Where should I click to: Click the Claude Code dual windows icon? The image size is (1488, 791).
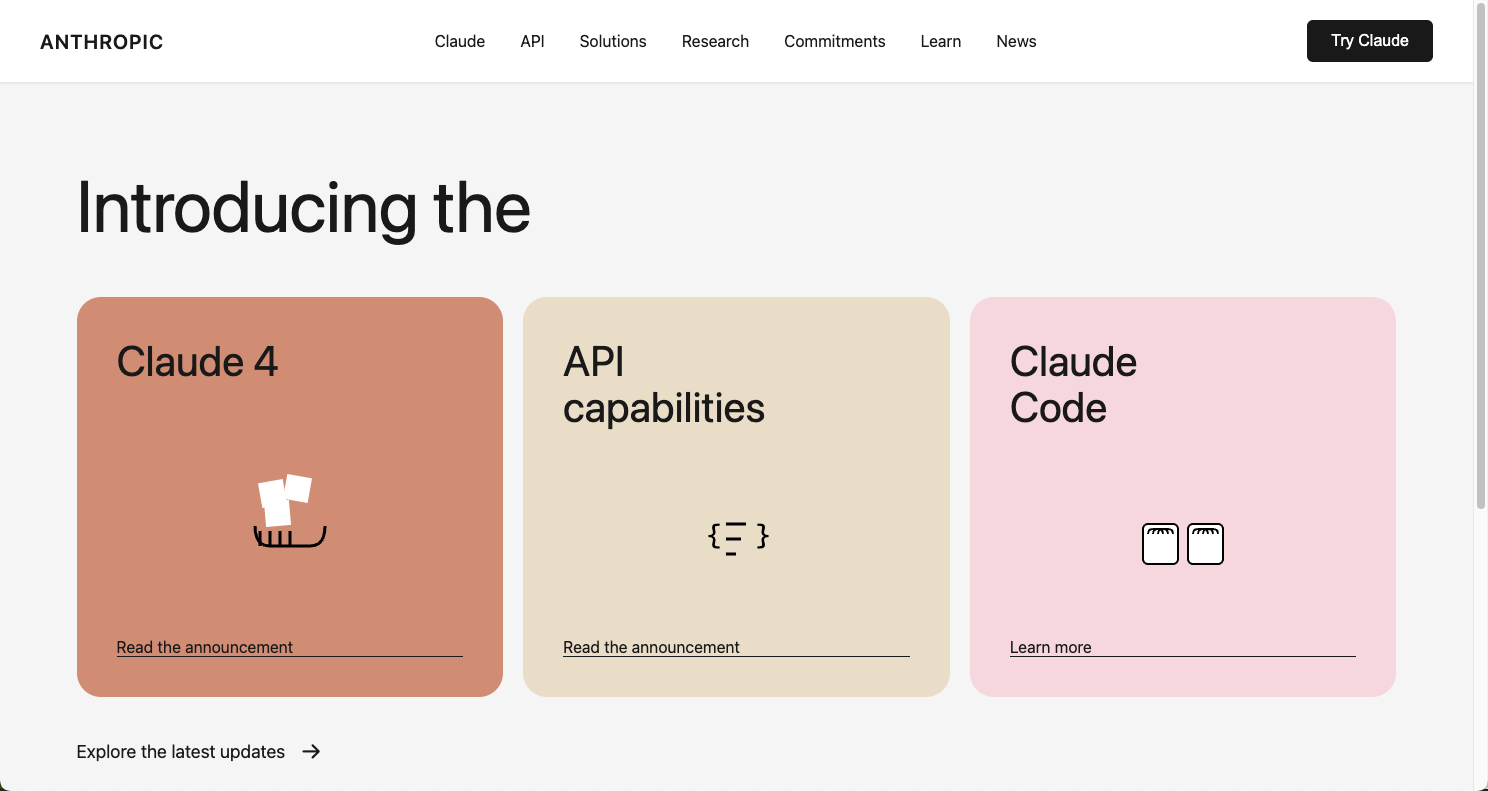(x=1183, y=544)
